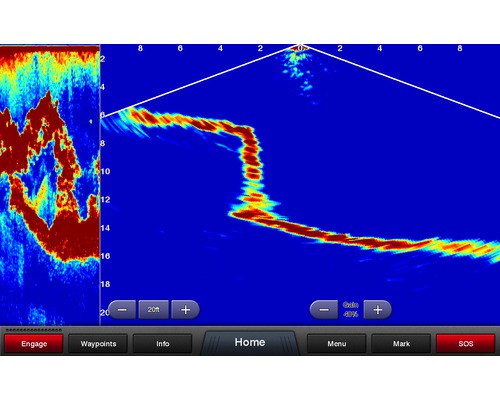Tap the 14 depth scale label
This screenshot has height=400, width=500.
[105, 228]
